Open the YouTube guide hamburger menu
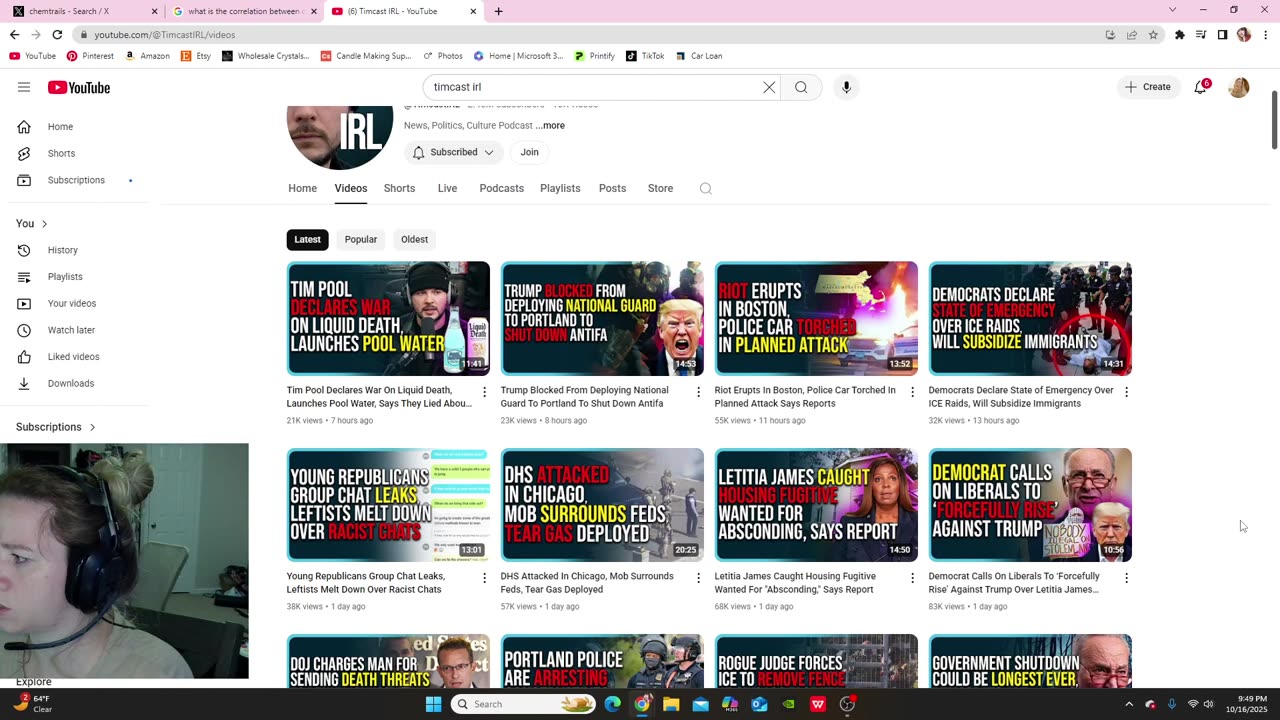This screenshot has width=1280, height=720. pos(24,87)
